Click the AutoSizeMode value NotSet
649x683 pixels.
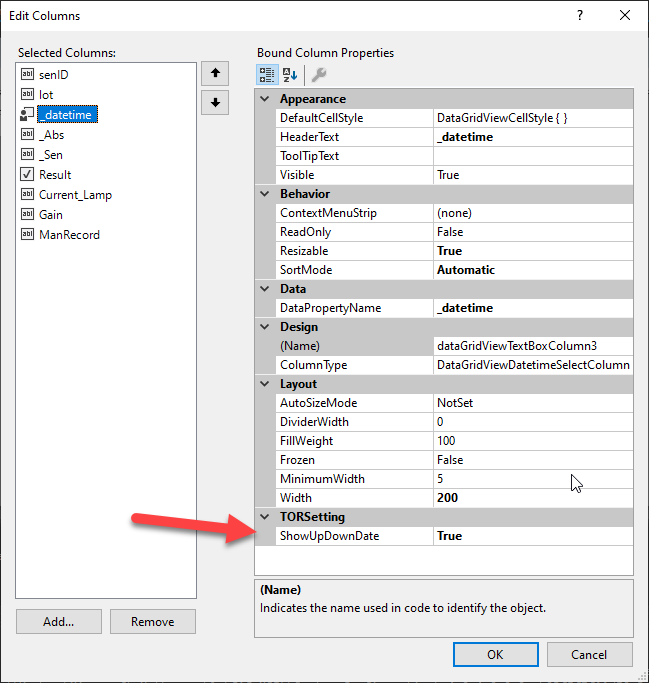click(533, 403)
